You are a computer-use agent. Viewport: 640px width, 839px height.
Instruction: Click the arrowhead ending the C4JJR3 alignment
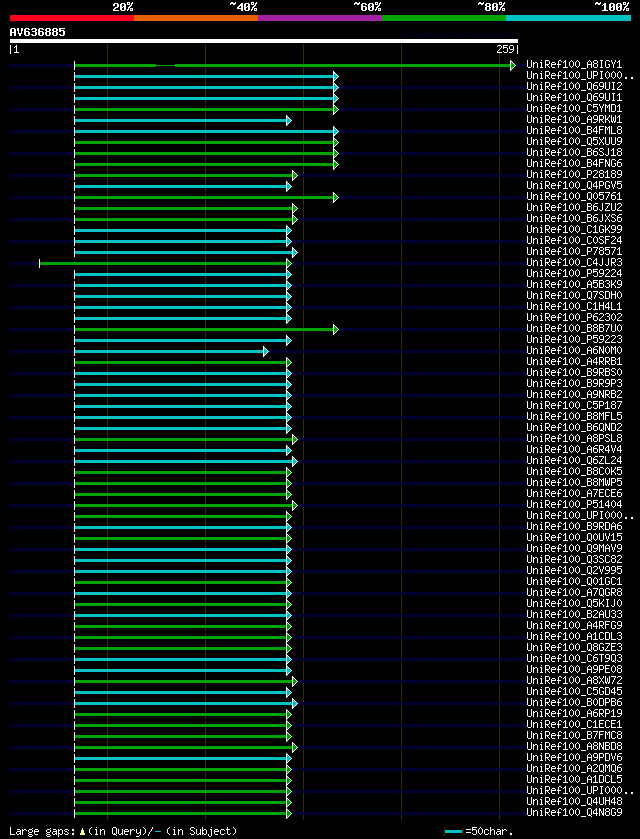[x=289, y=263]
